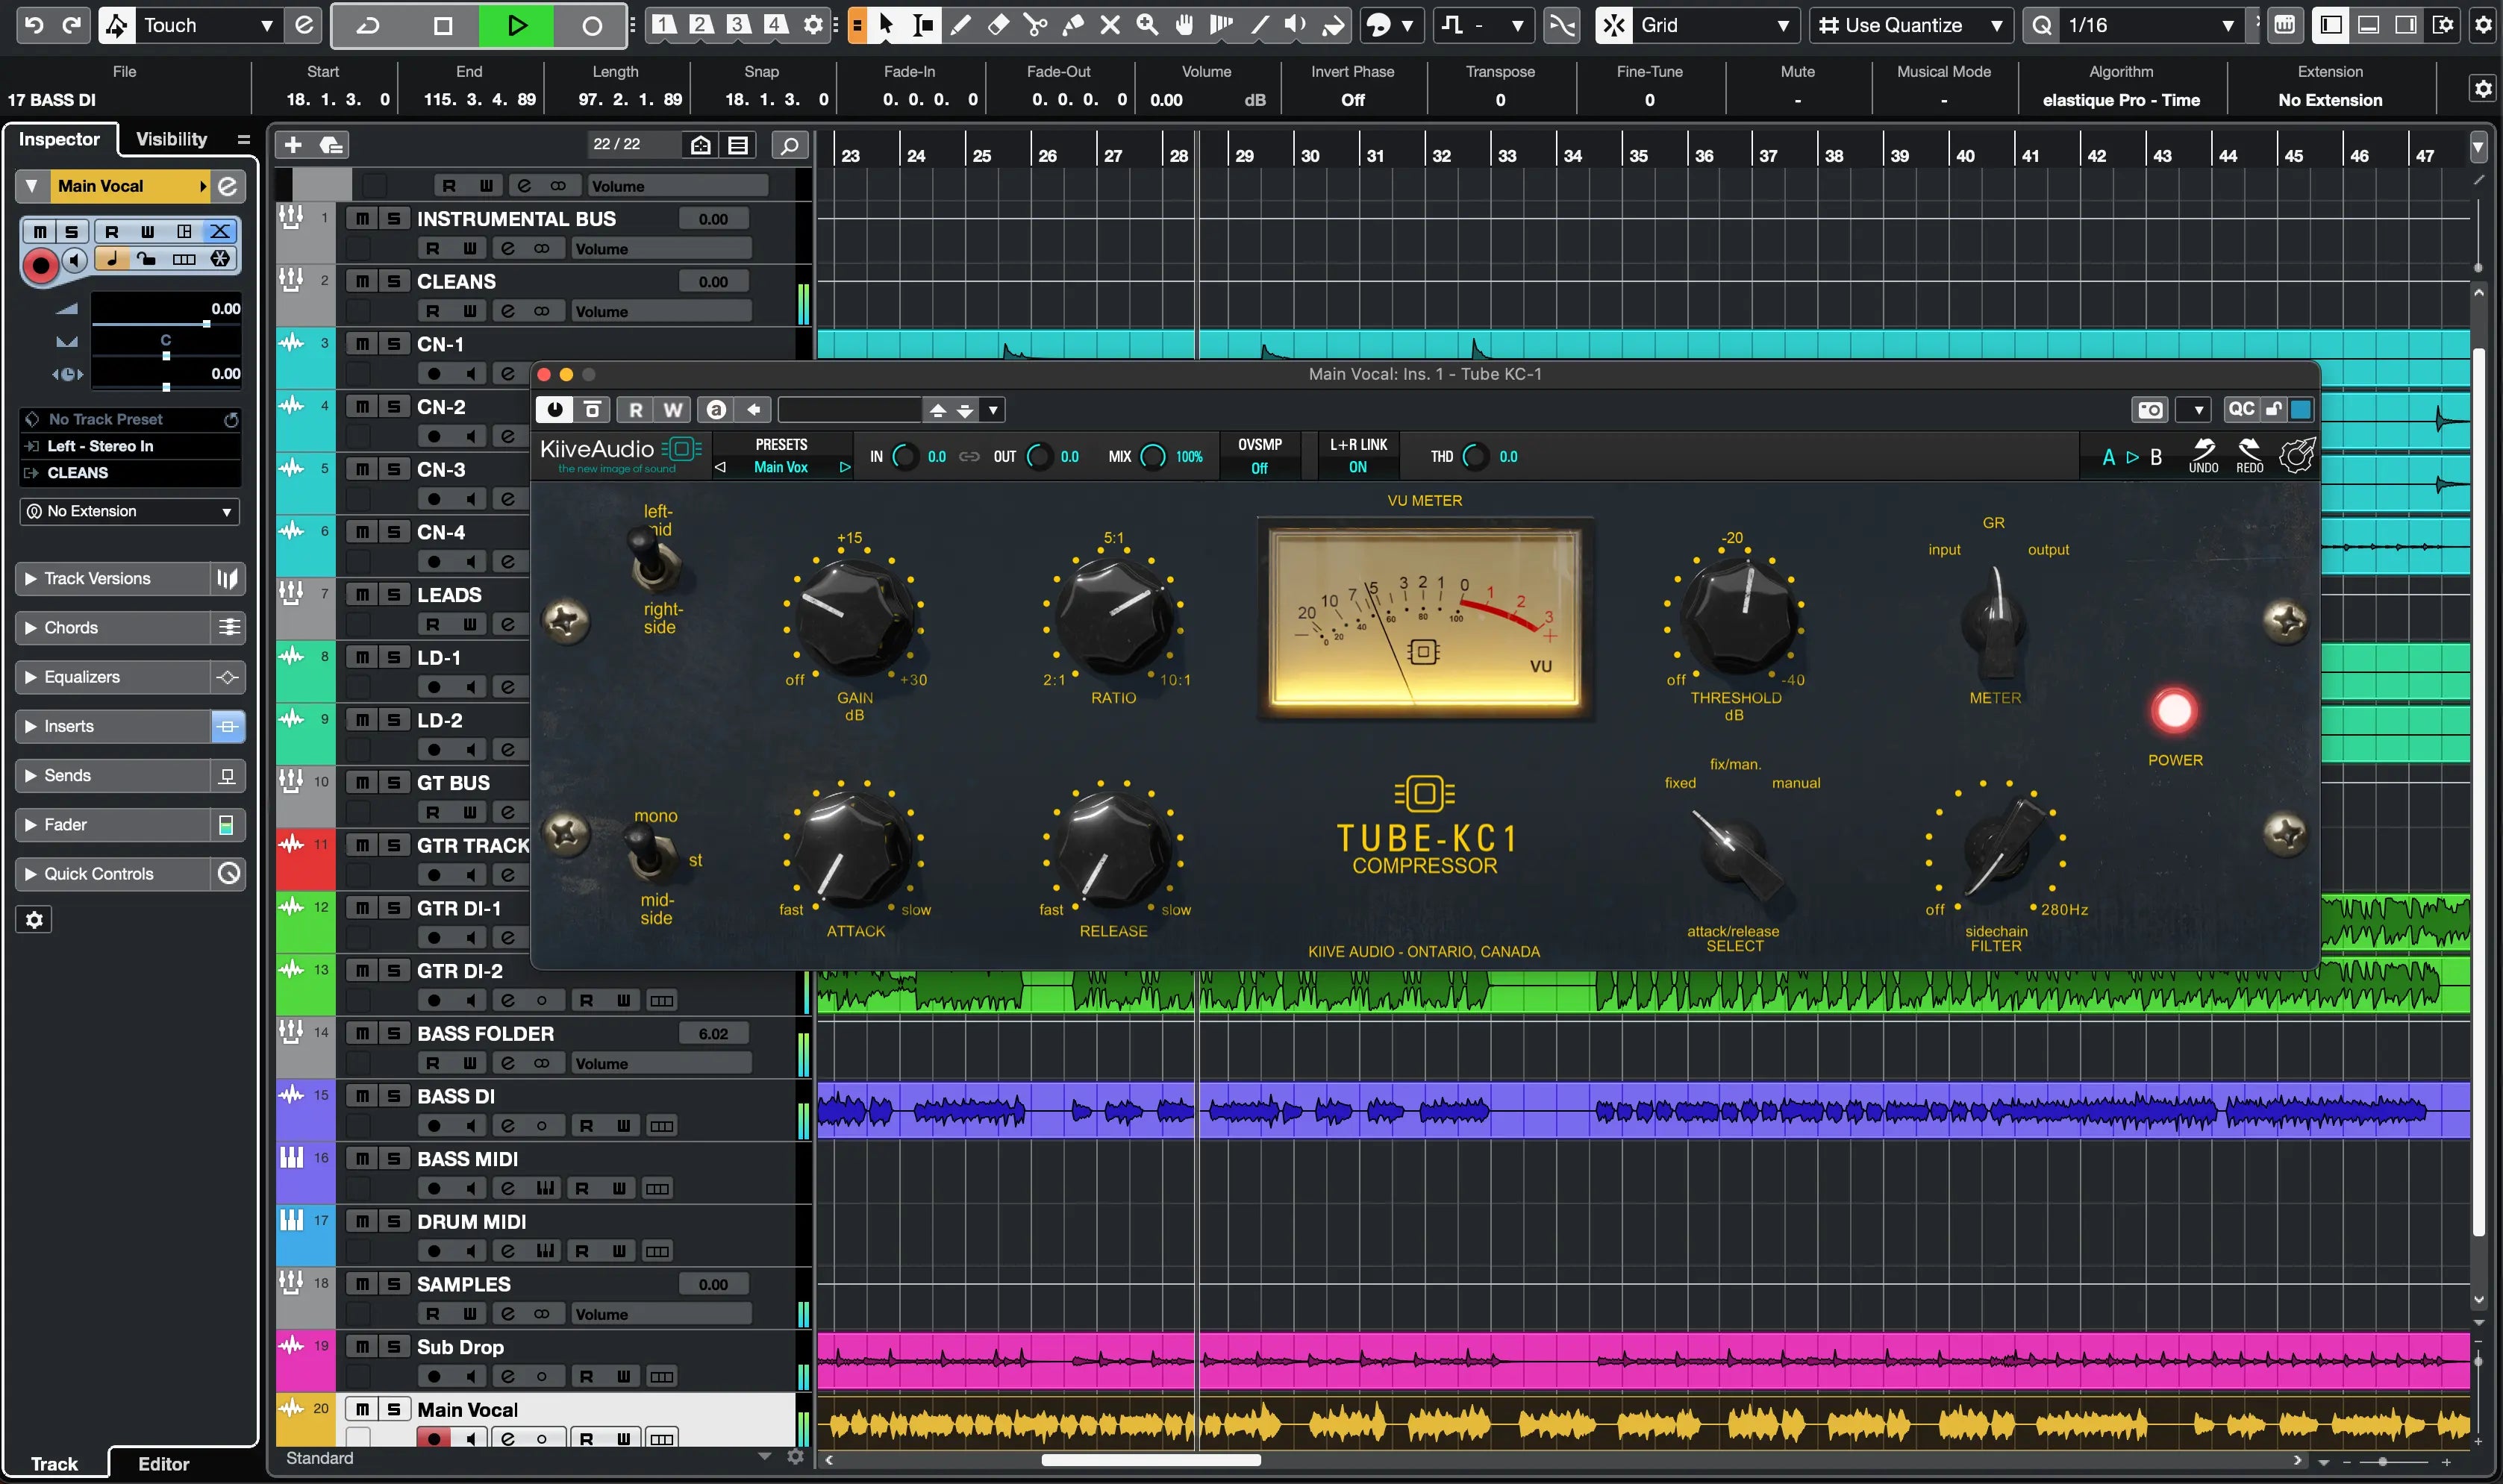2503x1484 pixels.
Task: Click the plugin MIX knob
Action: pos(1152,457)
